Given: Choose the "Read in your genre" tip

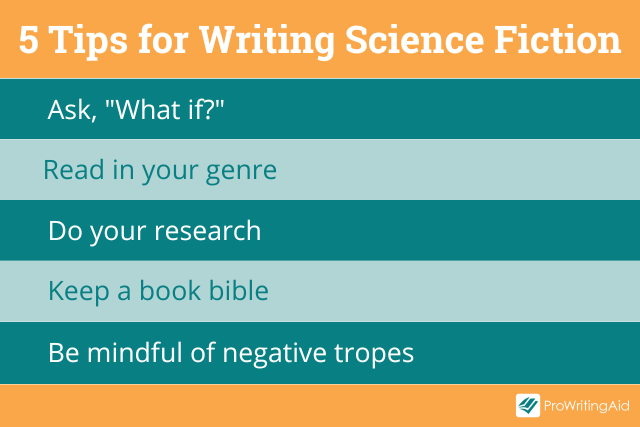Looking at the screenshot, I should (160, 170).
